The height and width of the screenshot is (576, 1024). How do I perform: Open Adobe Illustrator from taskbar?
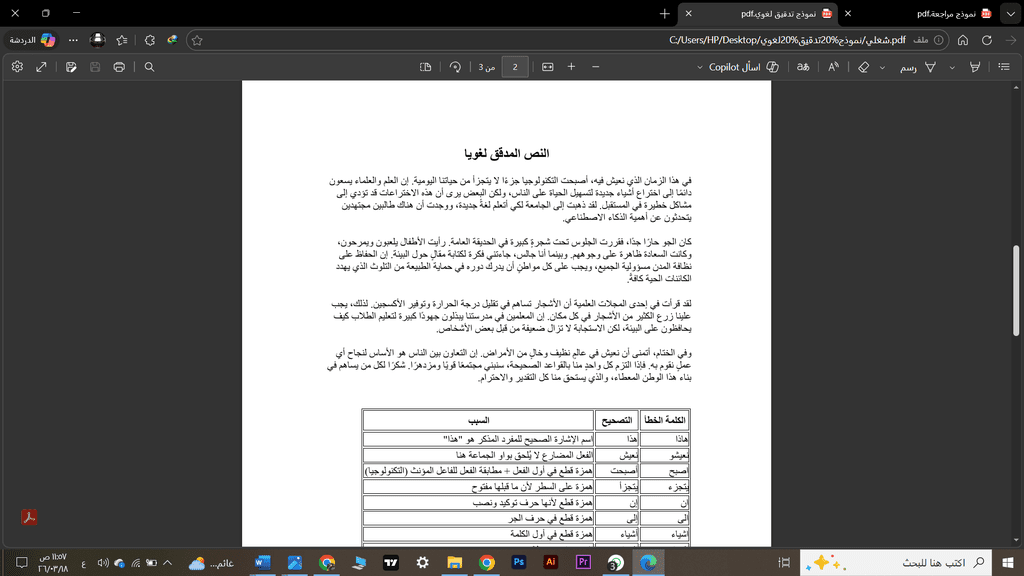(x=551, y=562)
